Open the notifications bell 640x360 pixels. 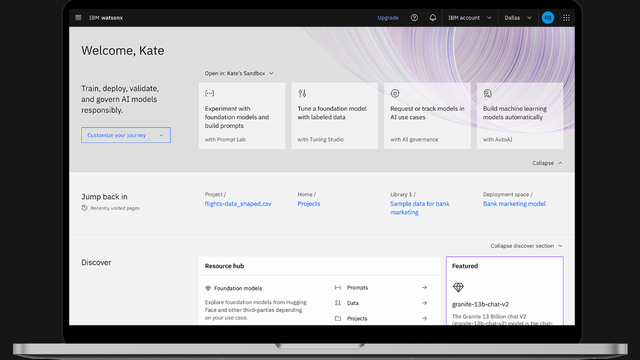(433, 18)
